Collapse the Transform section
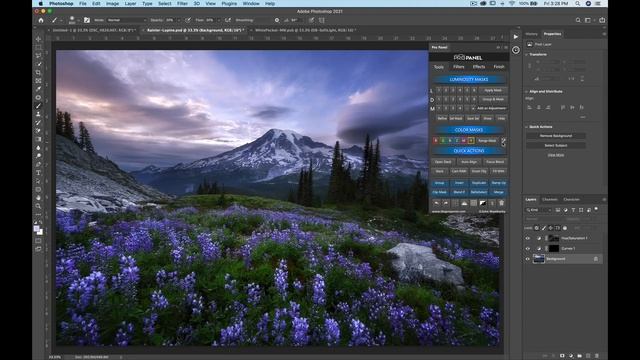This screenshot has height=360, width=640. click(x=527, y=54)
